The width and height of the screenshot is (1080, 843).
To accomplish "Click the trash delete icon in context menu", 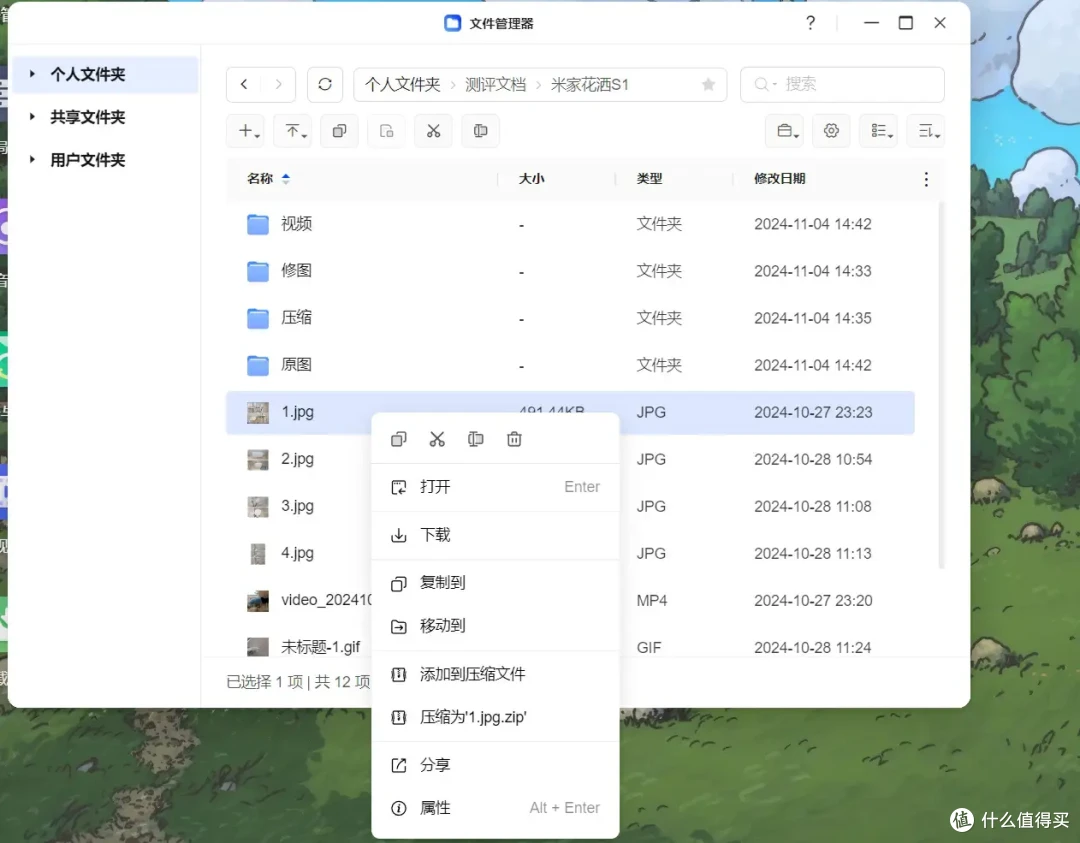I will [x=515, y=439].
